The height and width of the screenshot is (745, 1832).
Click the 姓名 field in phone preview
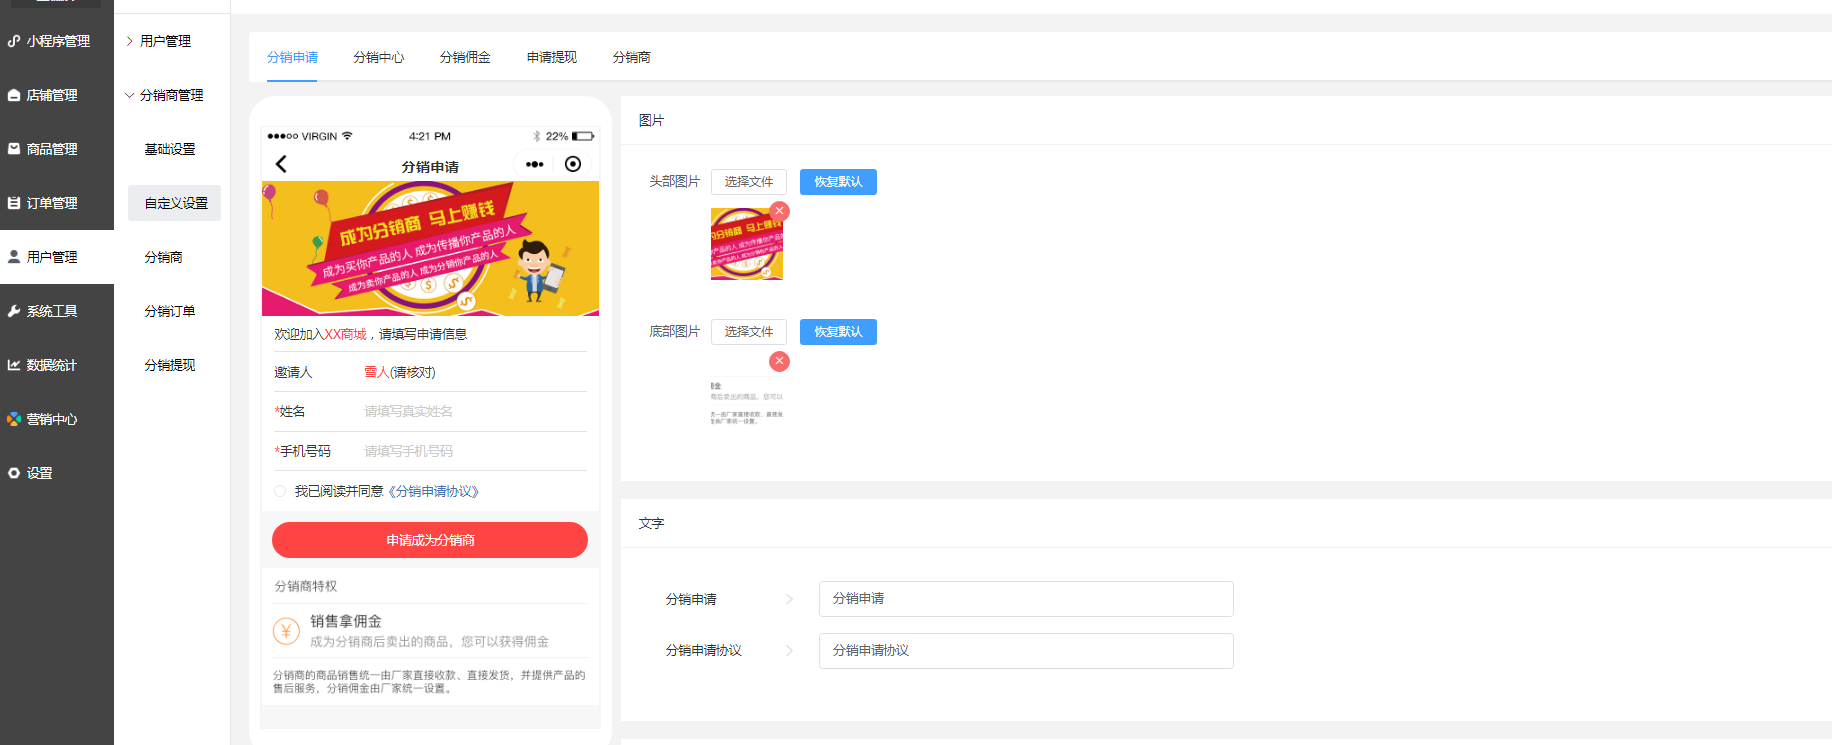click(x=430, y=411)
